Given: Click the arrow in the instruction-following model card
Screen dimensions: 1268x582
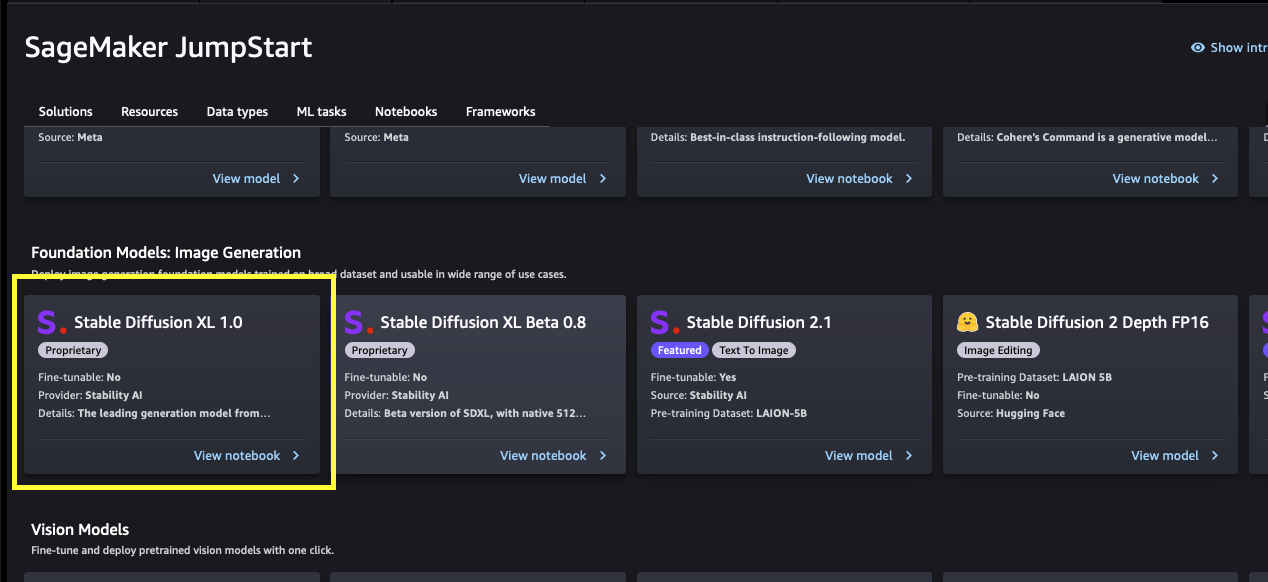Looking at the screenshot, I should [909, 179].
